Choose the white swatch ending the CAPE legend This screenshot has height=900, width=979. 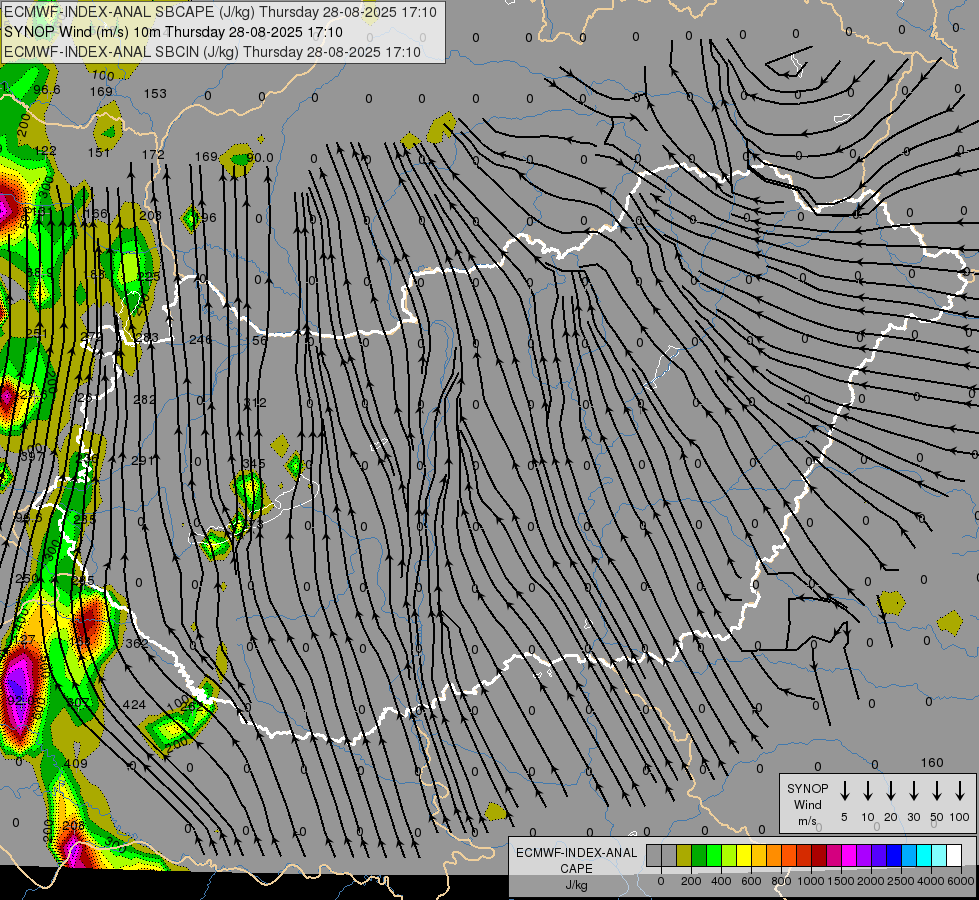click(954, 856)
